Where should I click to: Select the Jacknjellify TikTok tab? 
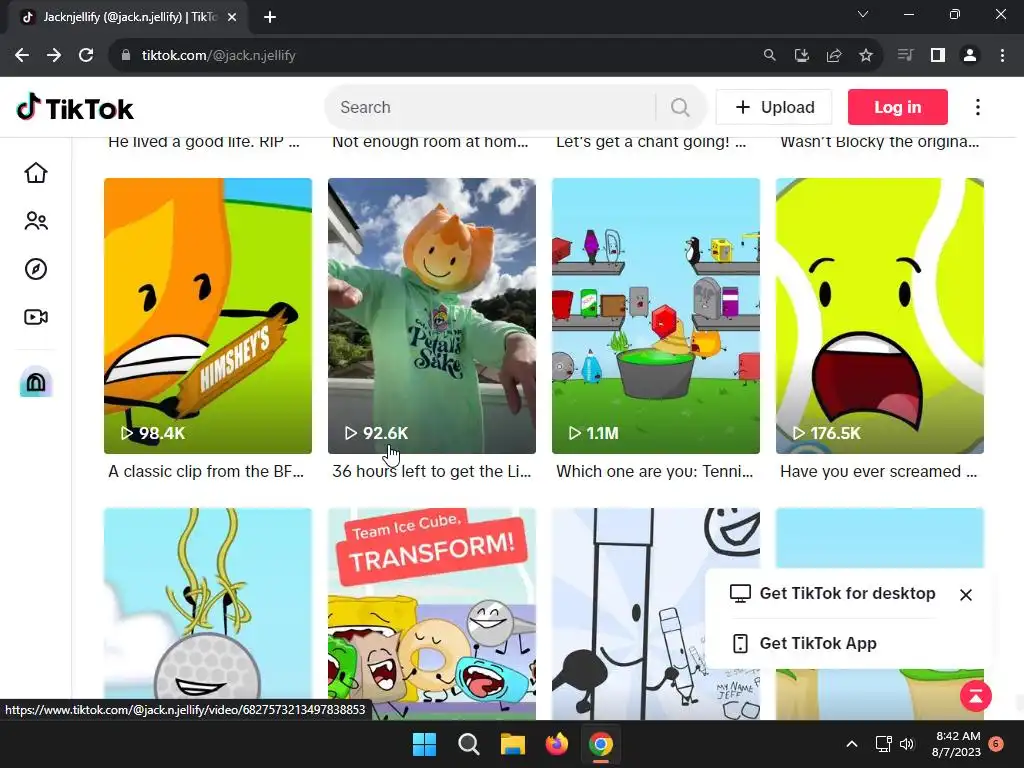pyautogui.click(x=129, y=18)
